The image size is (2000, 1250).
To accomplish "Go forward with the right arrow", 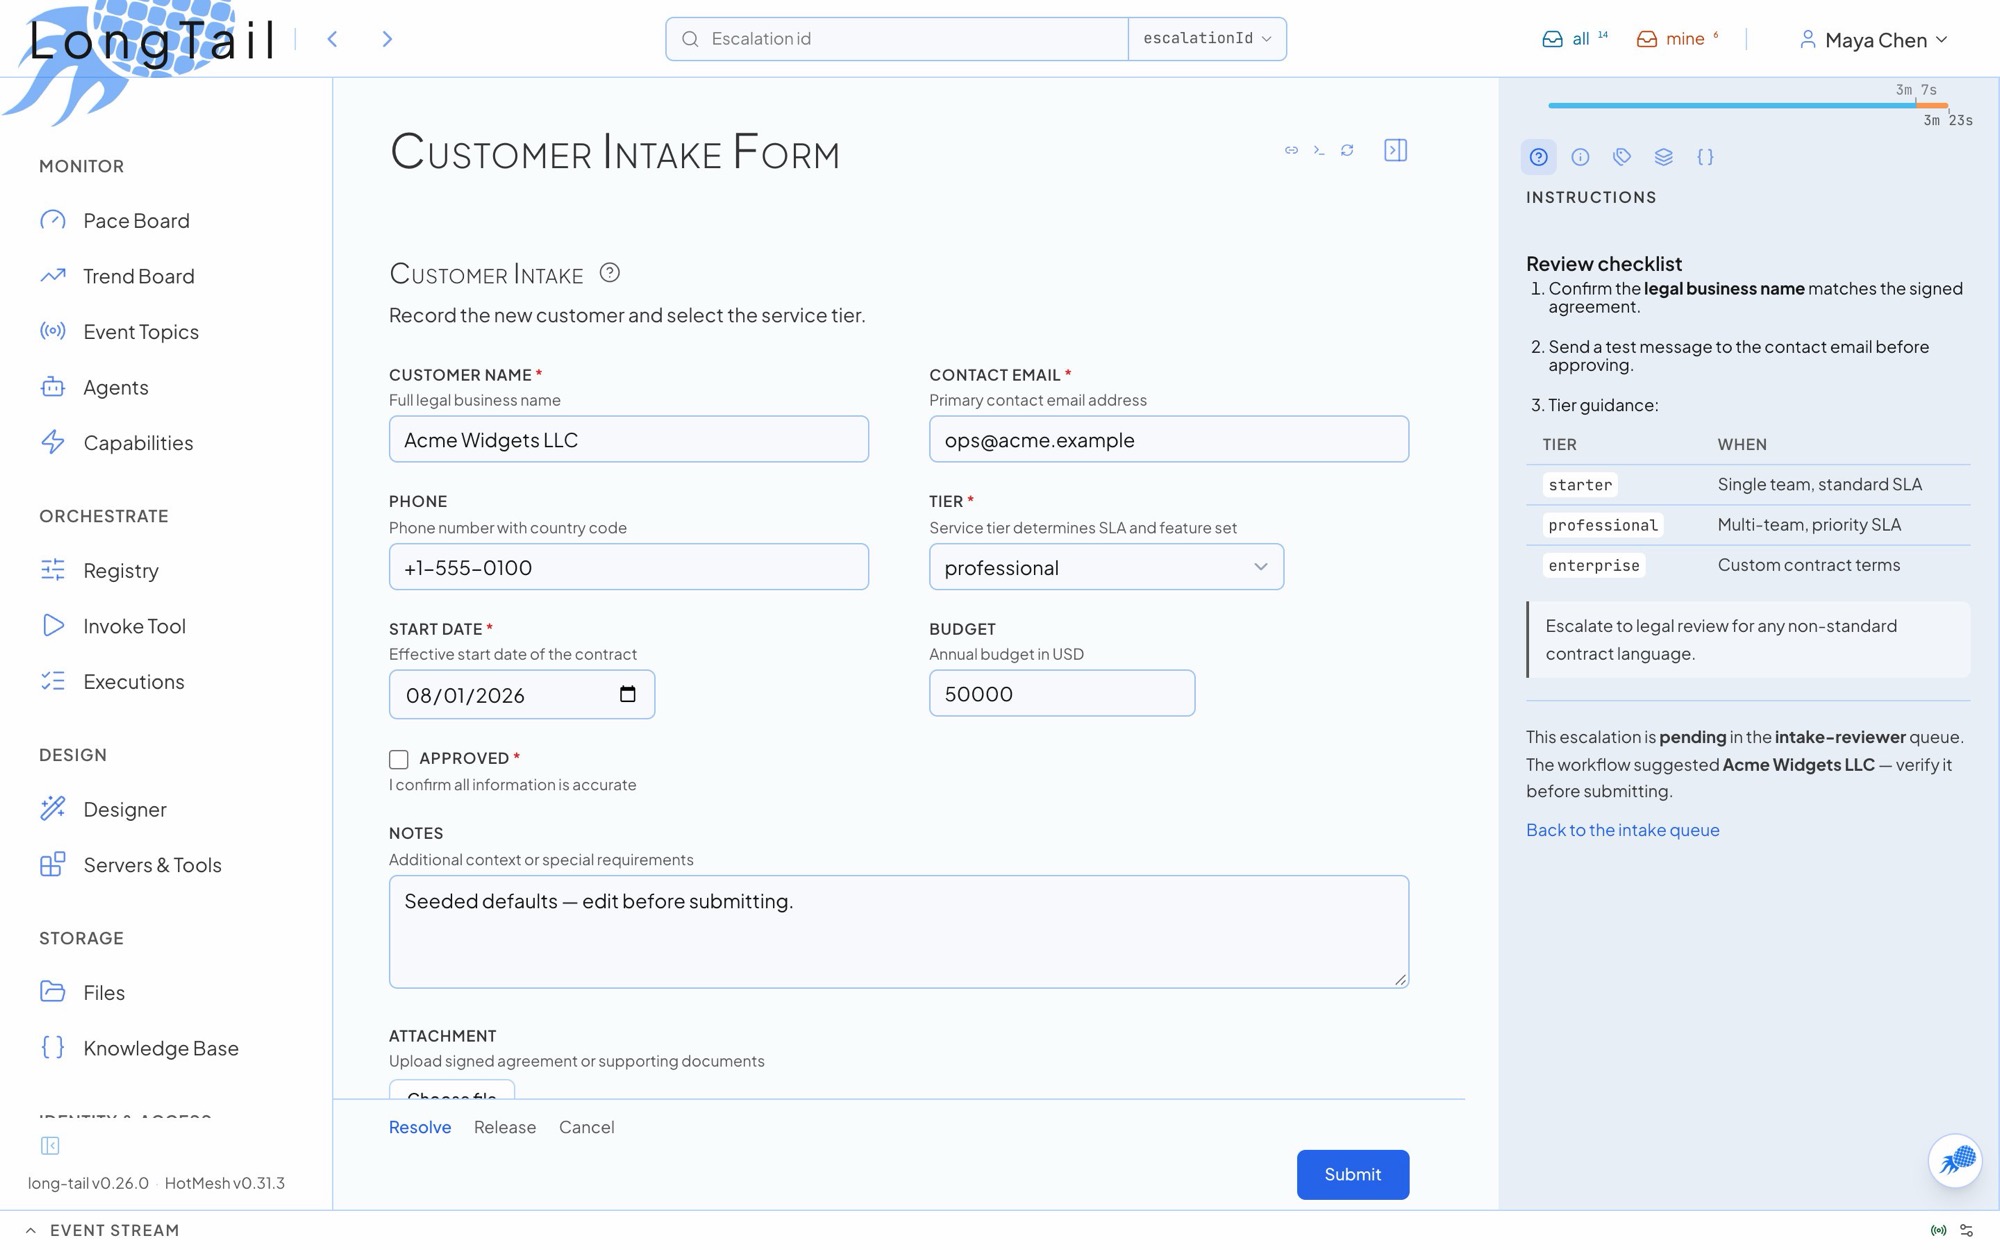I will pyautogui.click(x=387, y=39).
